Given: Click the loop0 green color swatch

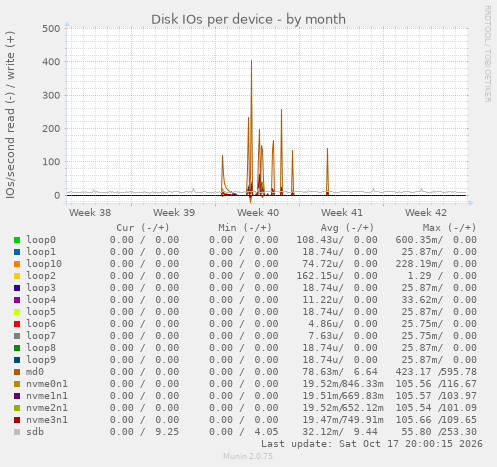Looking at the screenshot, I should point(17,240).
